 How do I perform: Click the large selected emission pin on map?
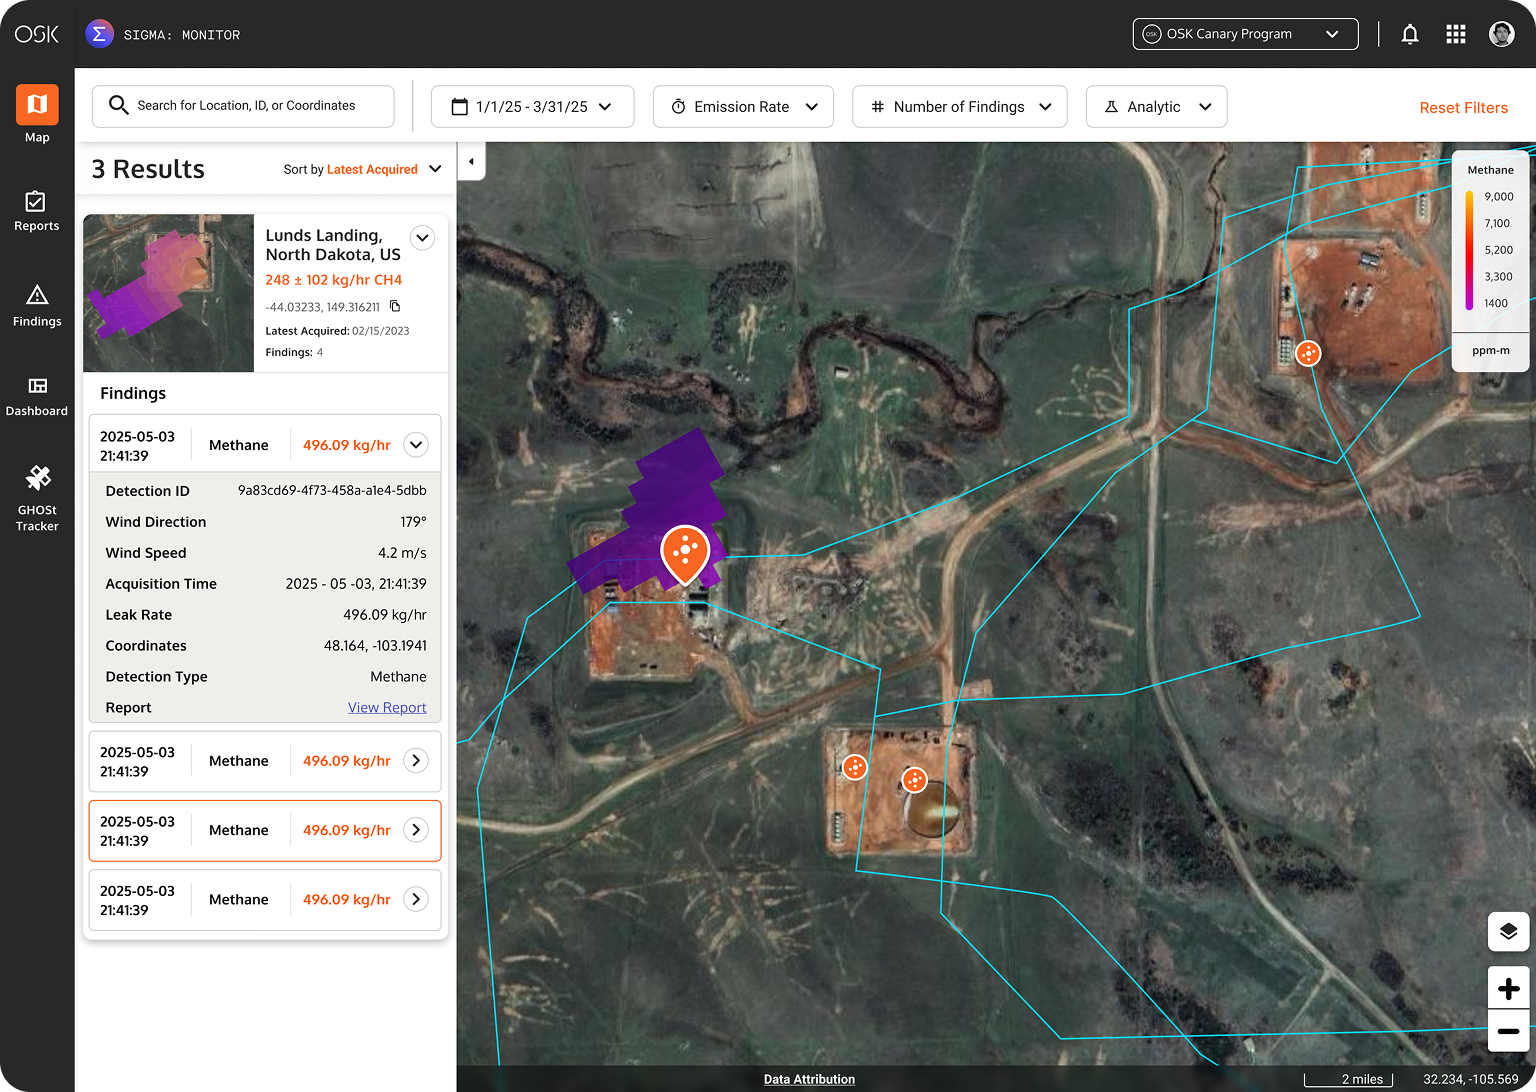685,553
